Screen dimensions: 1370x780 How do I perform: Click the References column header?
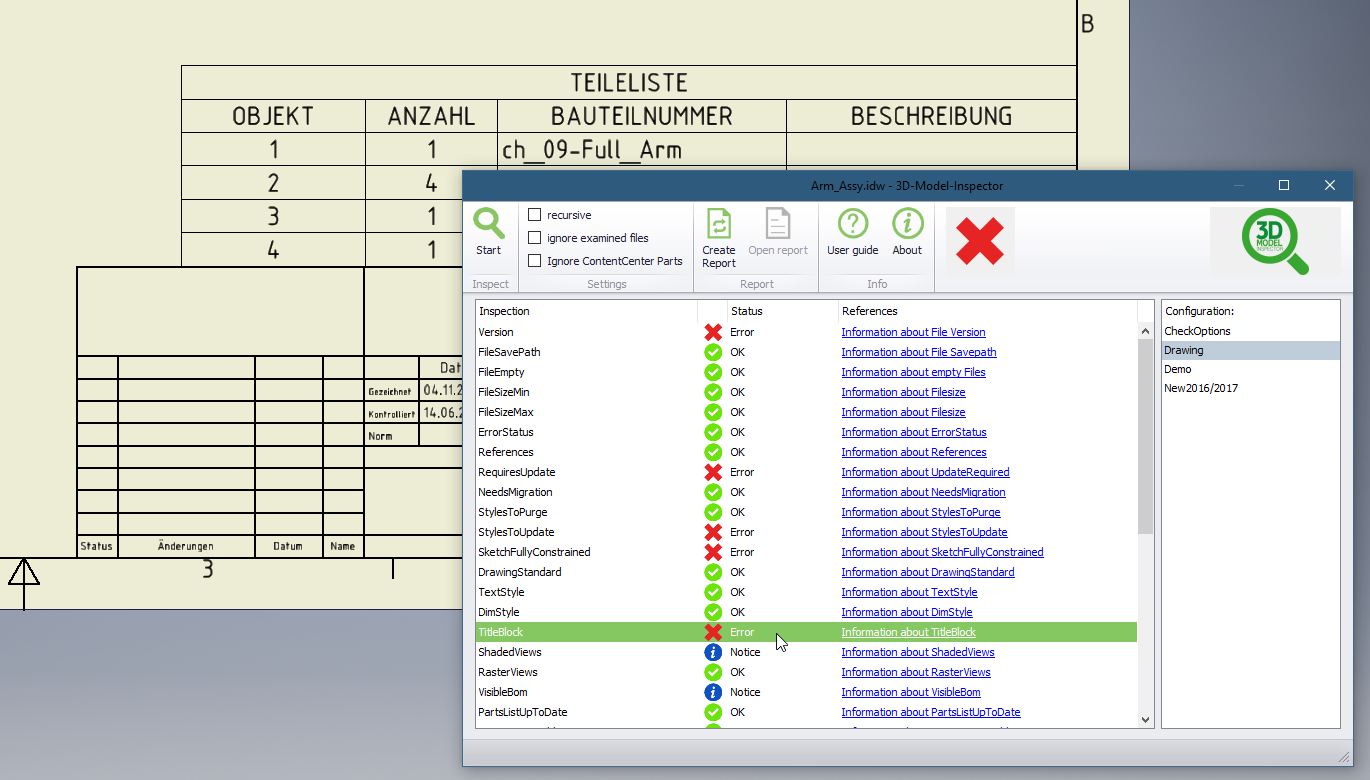[987, 311]
